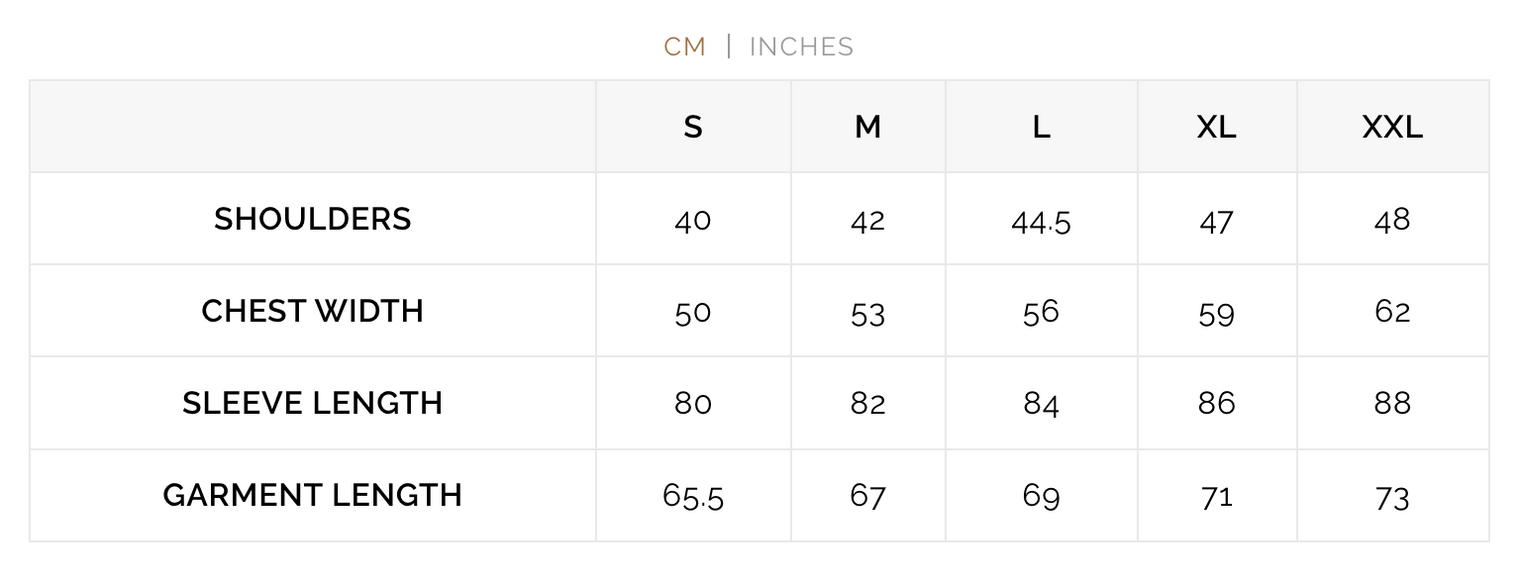1520x585 pixels.
Task: Select the XL size column header
Action: coord(1216,127)
